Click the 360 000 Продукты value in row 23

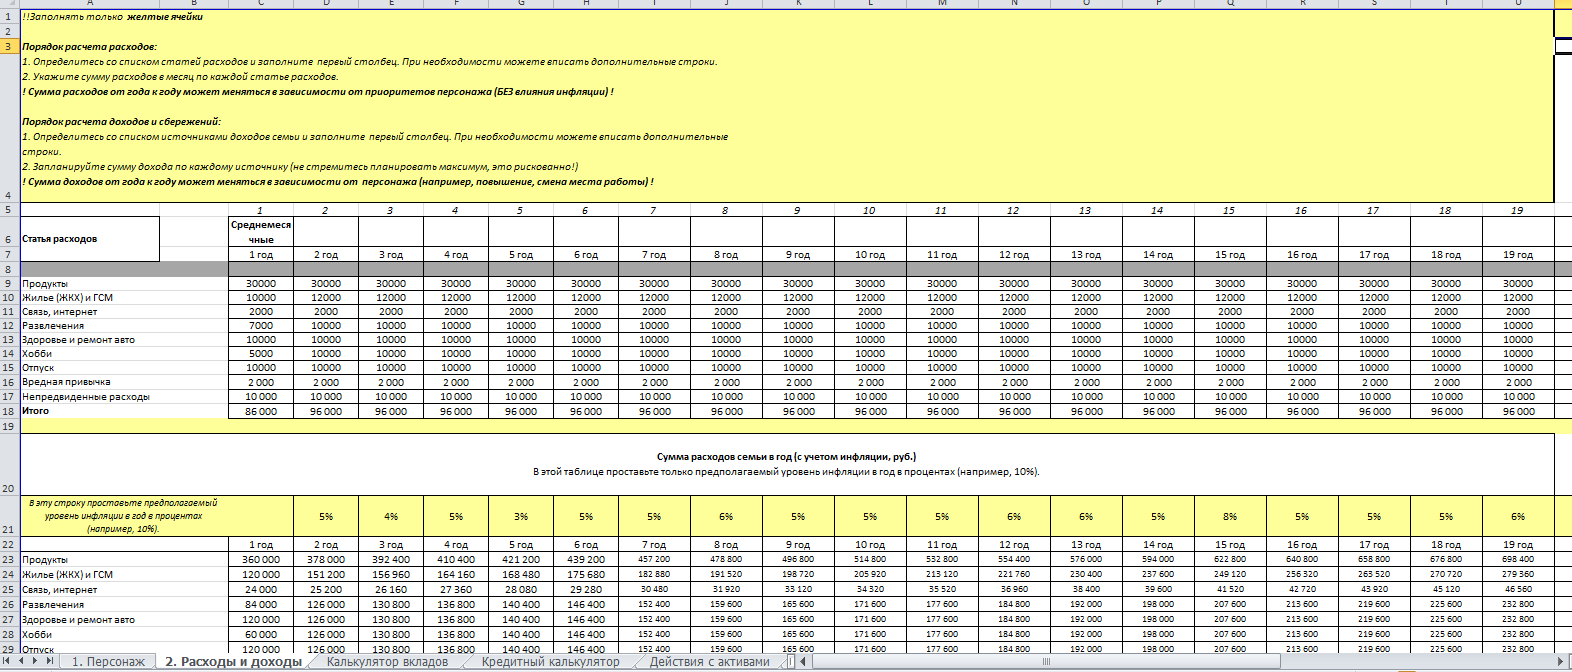click(261, 560)
